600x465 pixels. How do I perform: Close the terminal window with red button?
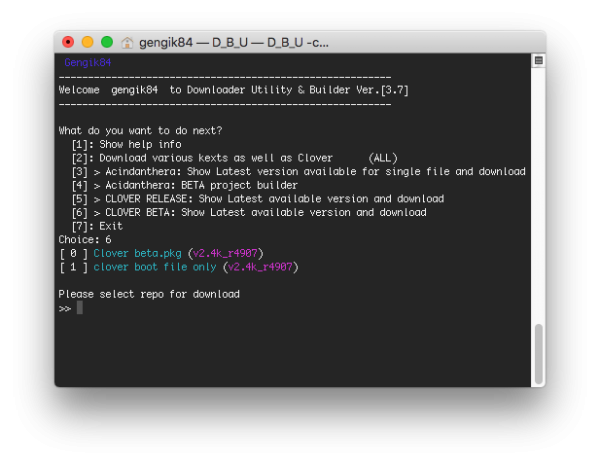click(x=68, y=42)
